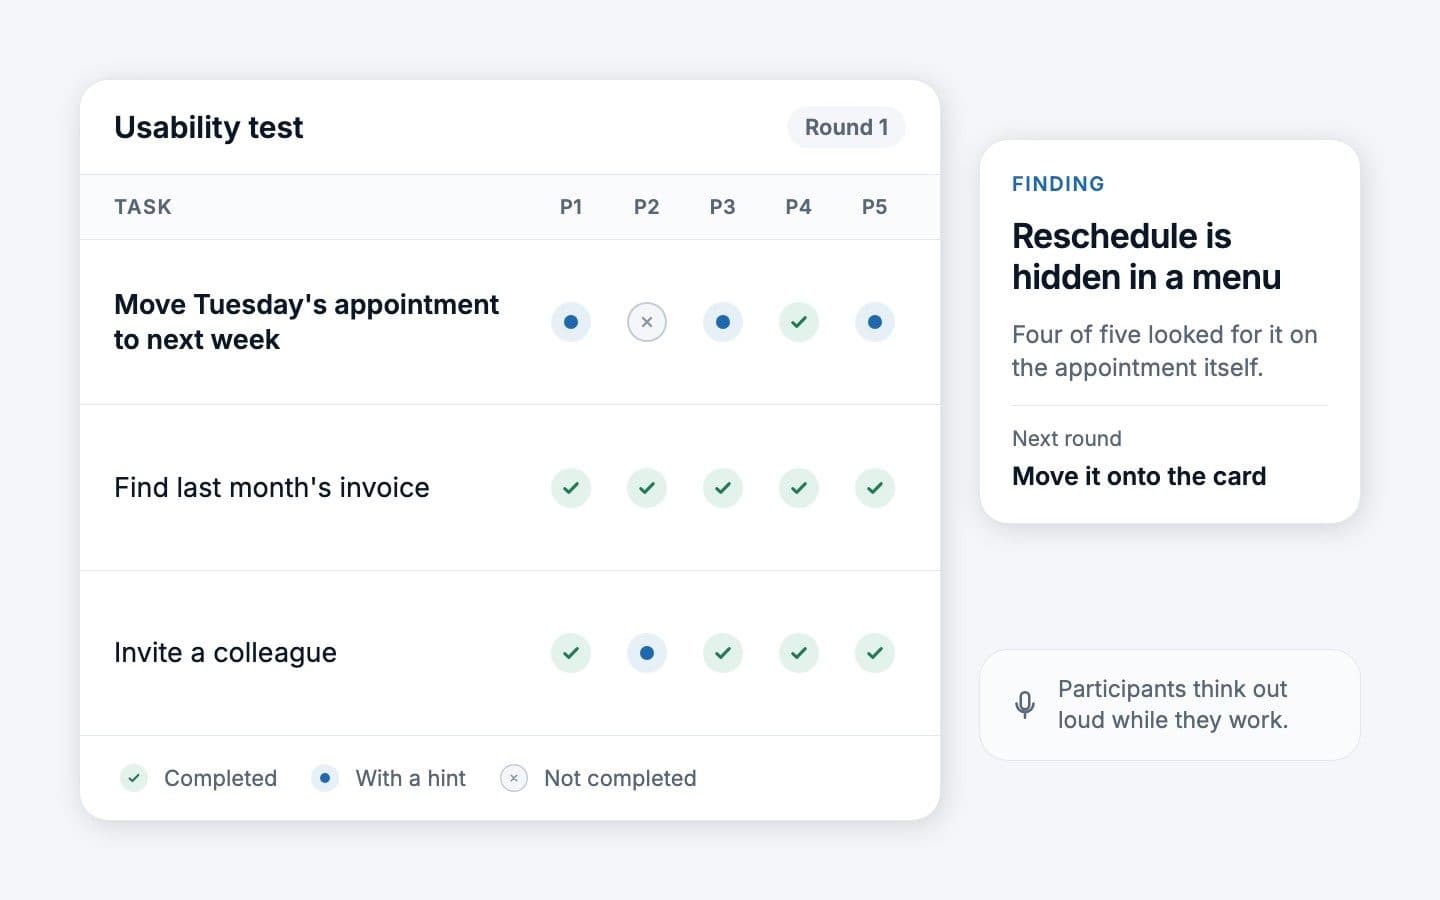Click P4 completed check for Move Tuesday's appointment
The image size is (1440, 900).
(799, 322)
